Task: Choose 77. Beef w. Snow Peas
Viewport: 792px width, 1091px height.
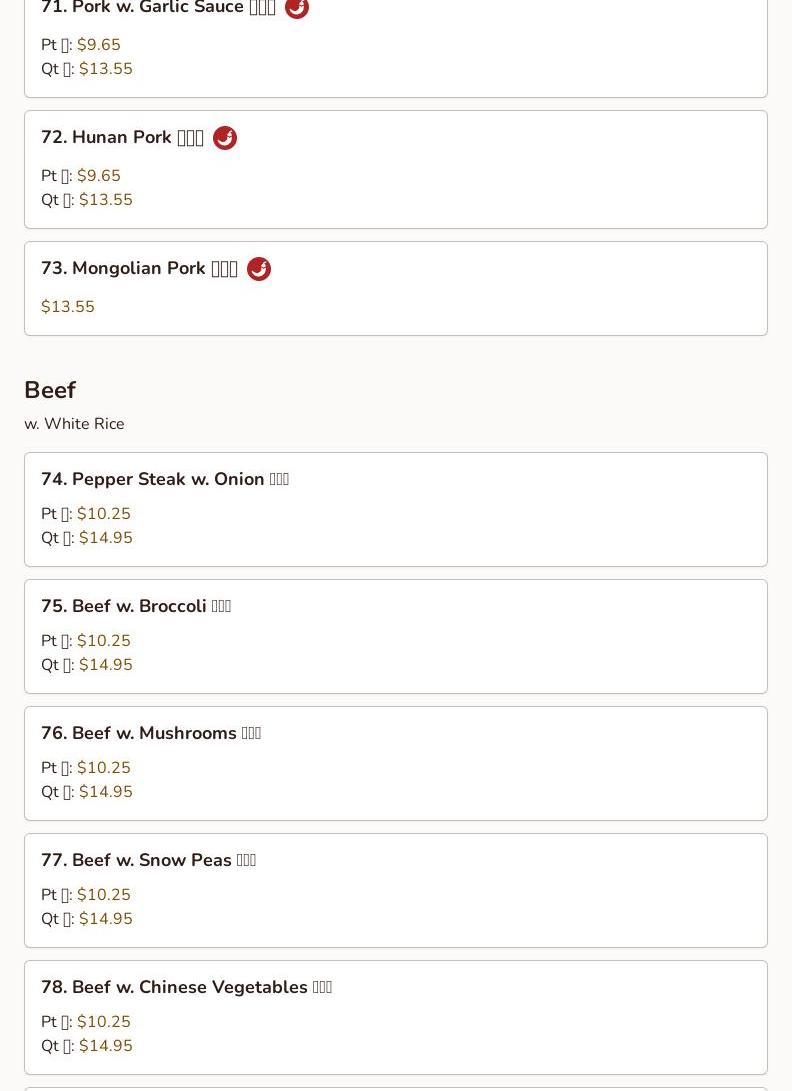Action: pyautogui.click(x=148, y=861)
